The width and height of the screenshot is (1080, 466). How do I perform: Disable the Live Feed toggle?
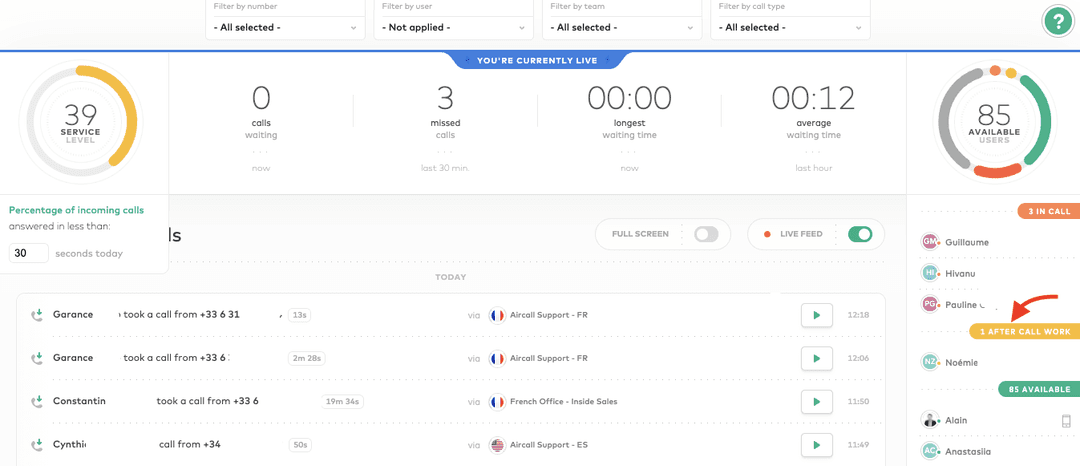(859, 234)
